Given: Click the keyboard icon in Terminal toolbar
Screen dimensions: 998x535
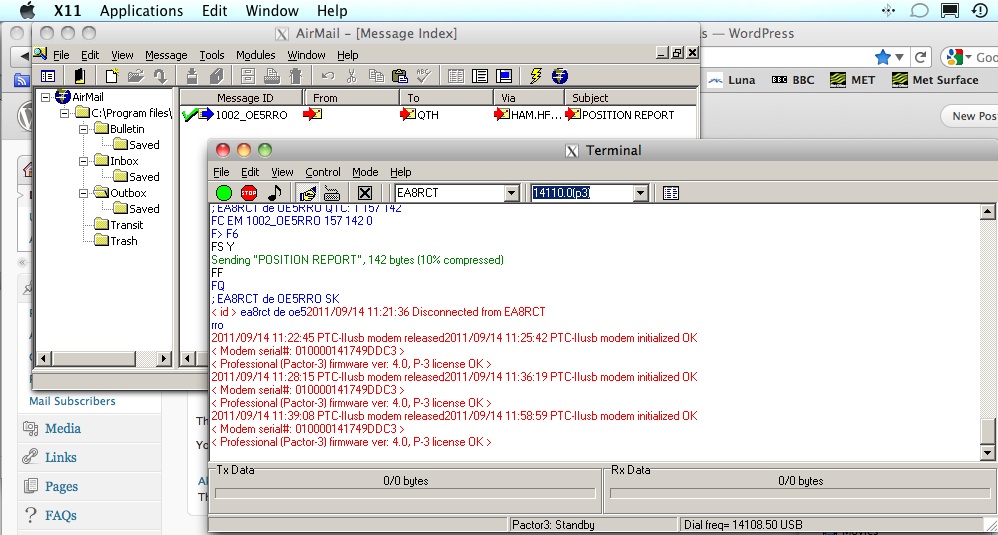Looking at the screenshot, I should pos(333,193).
